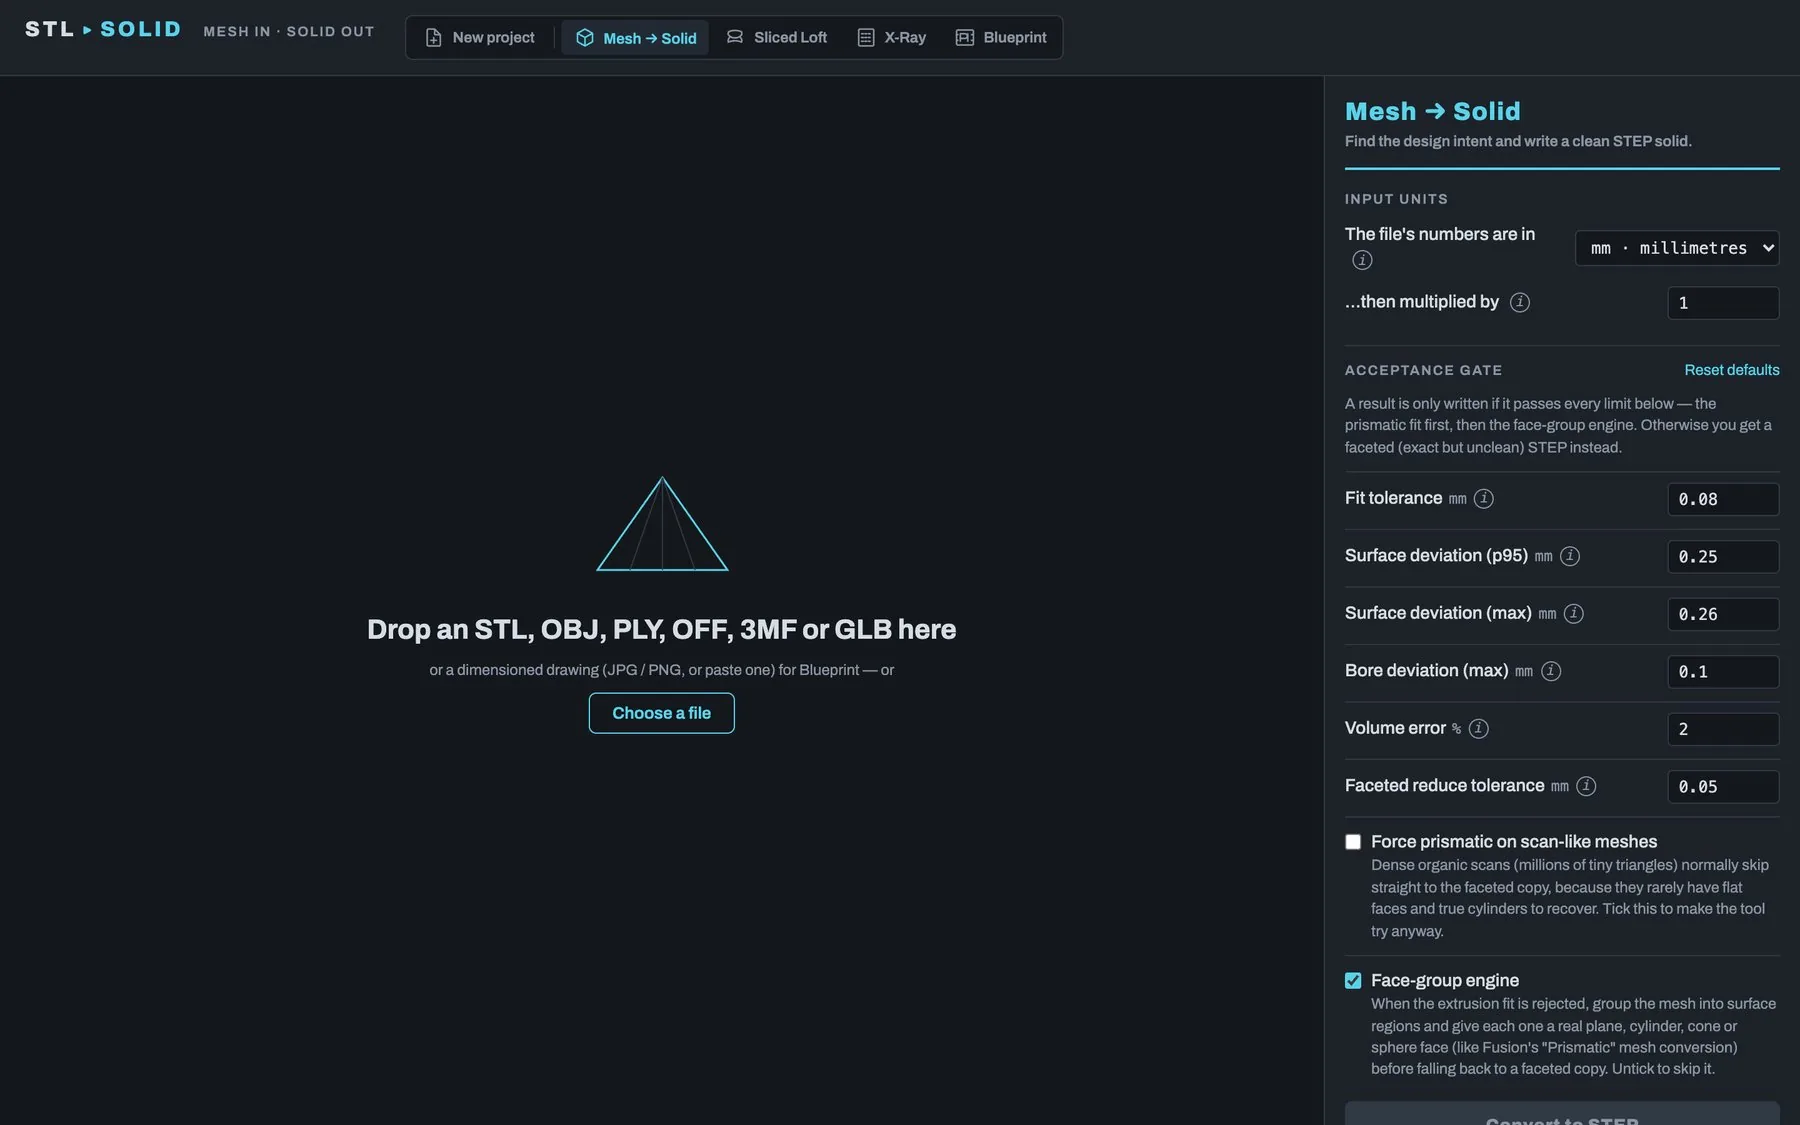Focus the Surface deviation (max) field
The height and width of the screenshot is (1125, 1800).
tap(1723, 614)
